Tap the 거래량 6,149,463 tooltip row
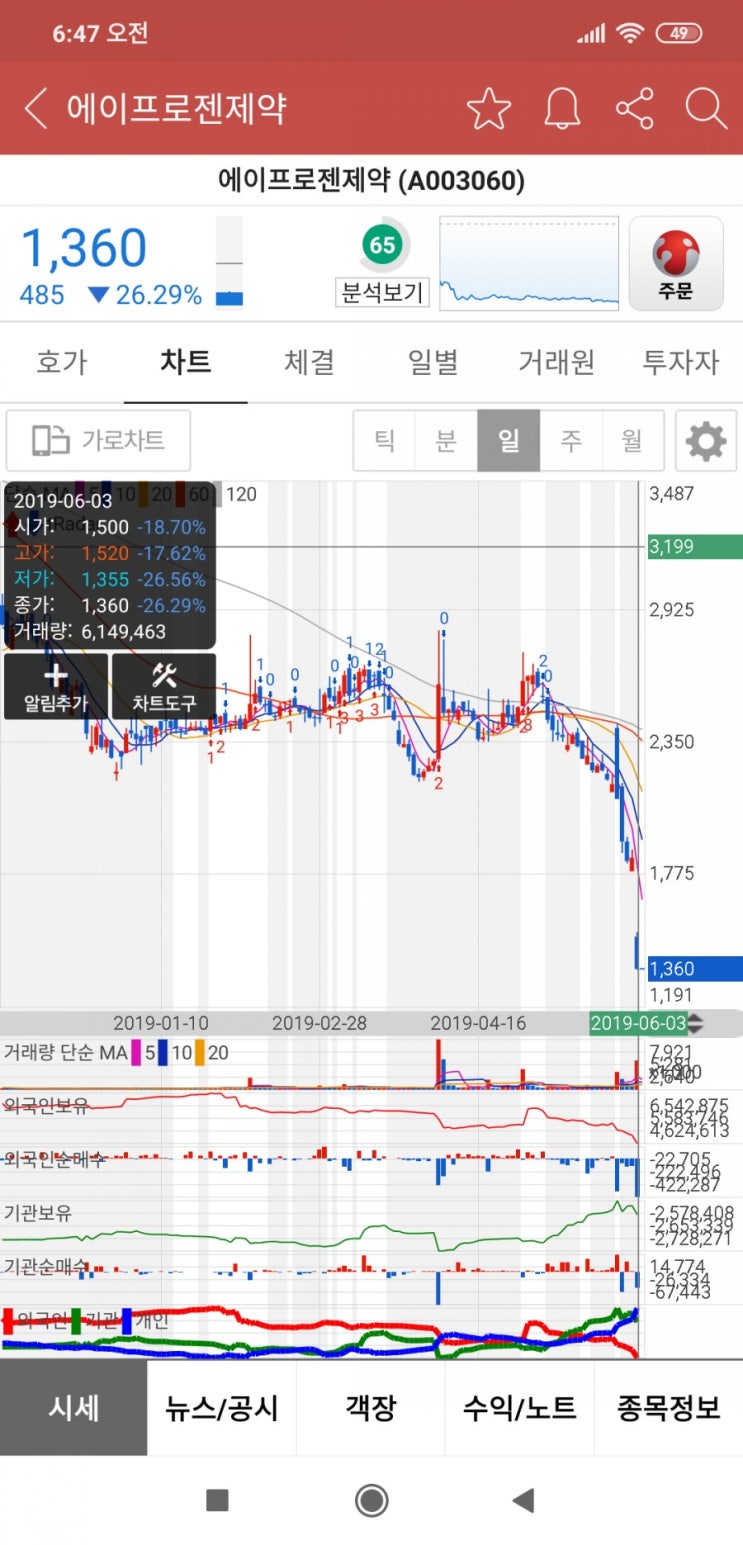Screen dimensions: 743x1545 (x=89, y=631)
